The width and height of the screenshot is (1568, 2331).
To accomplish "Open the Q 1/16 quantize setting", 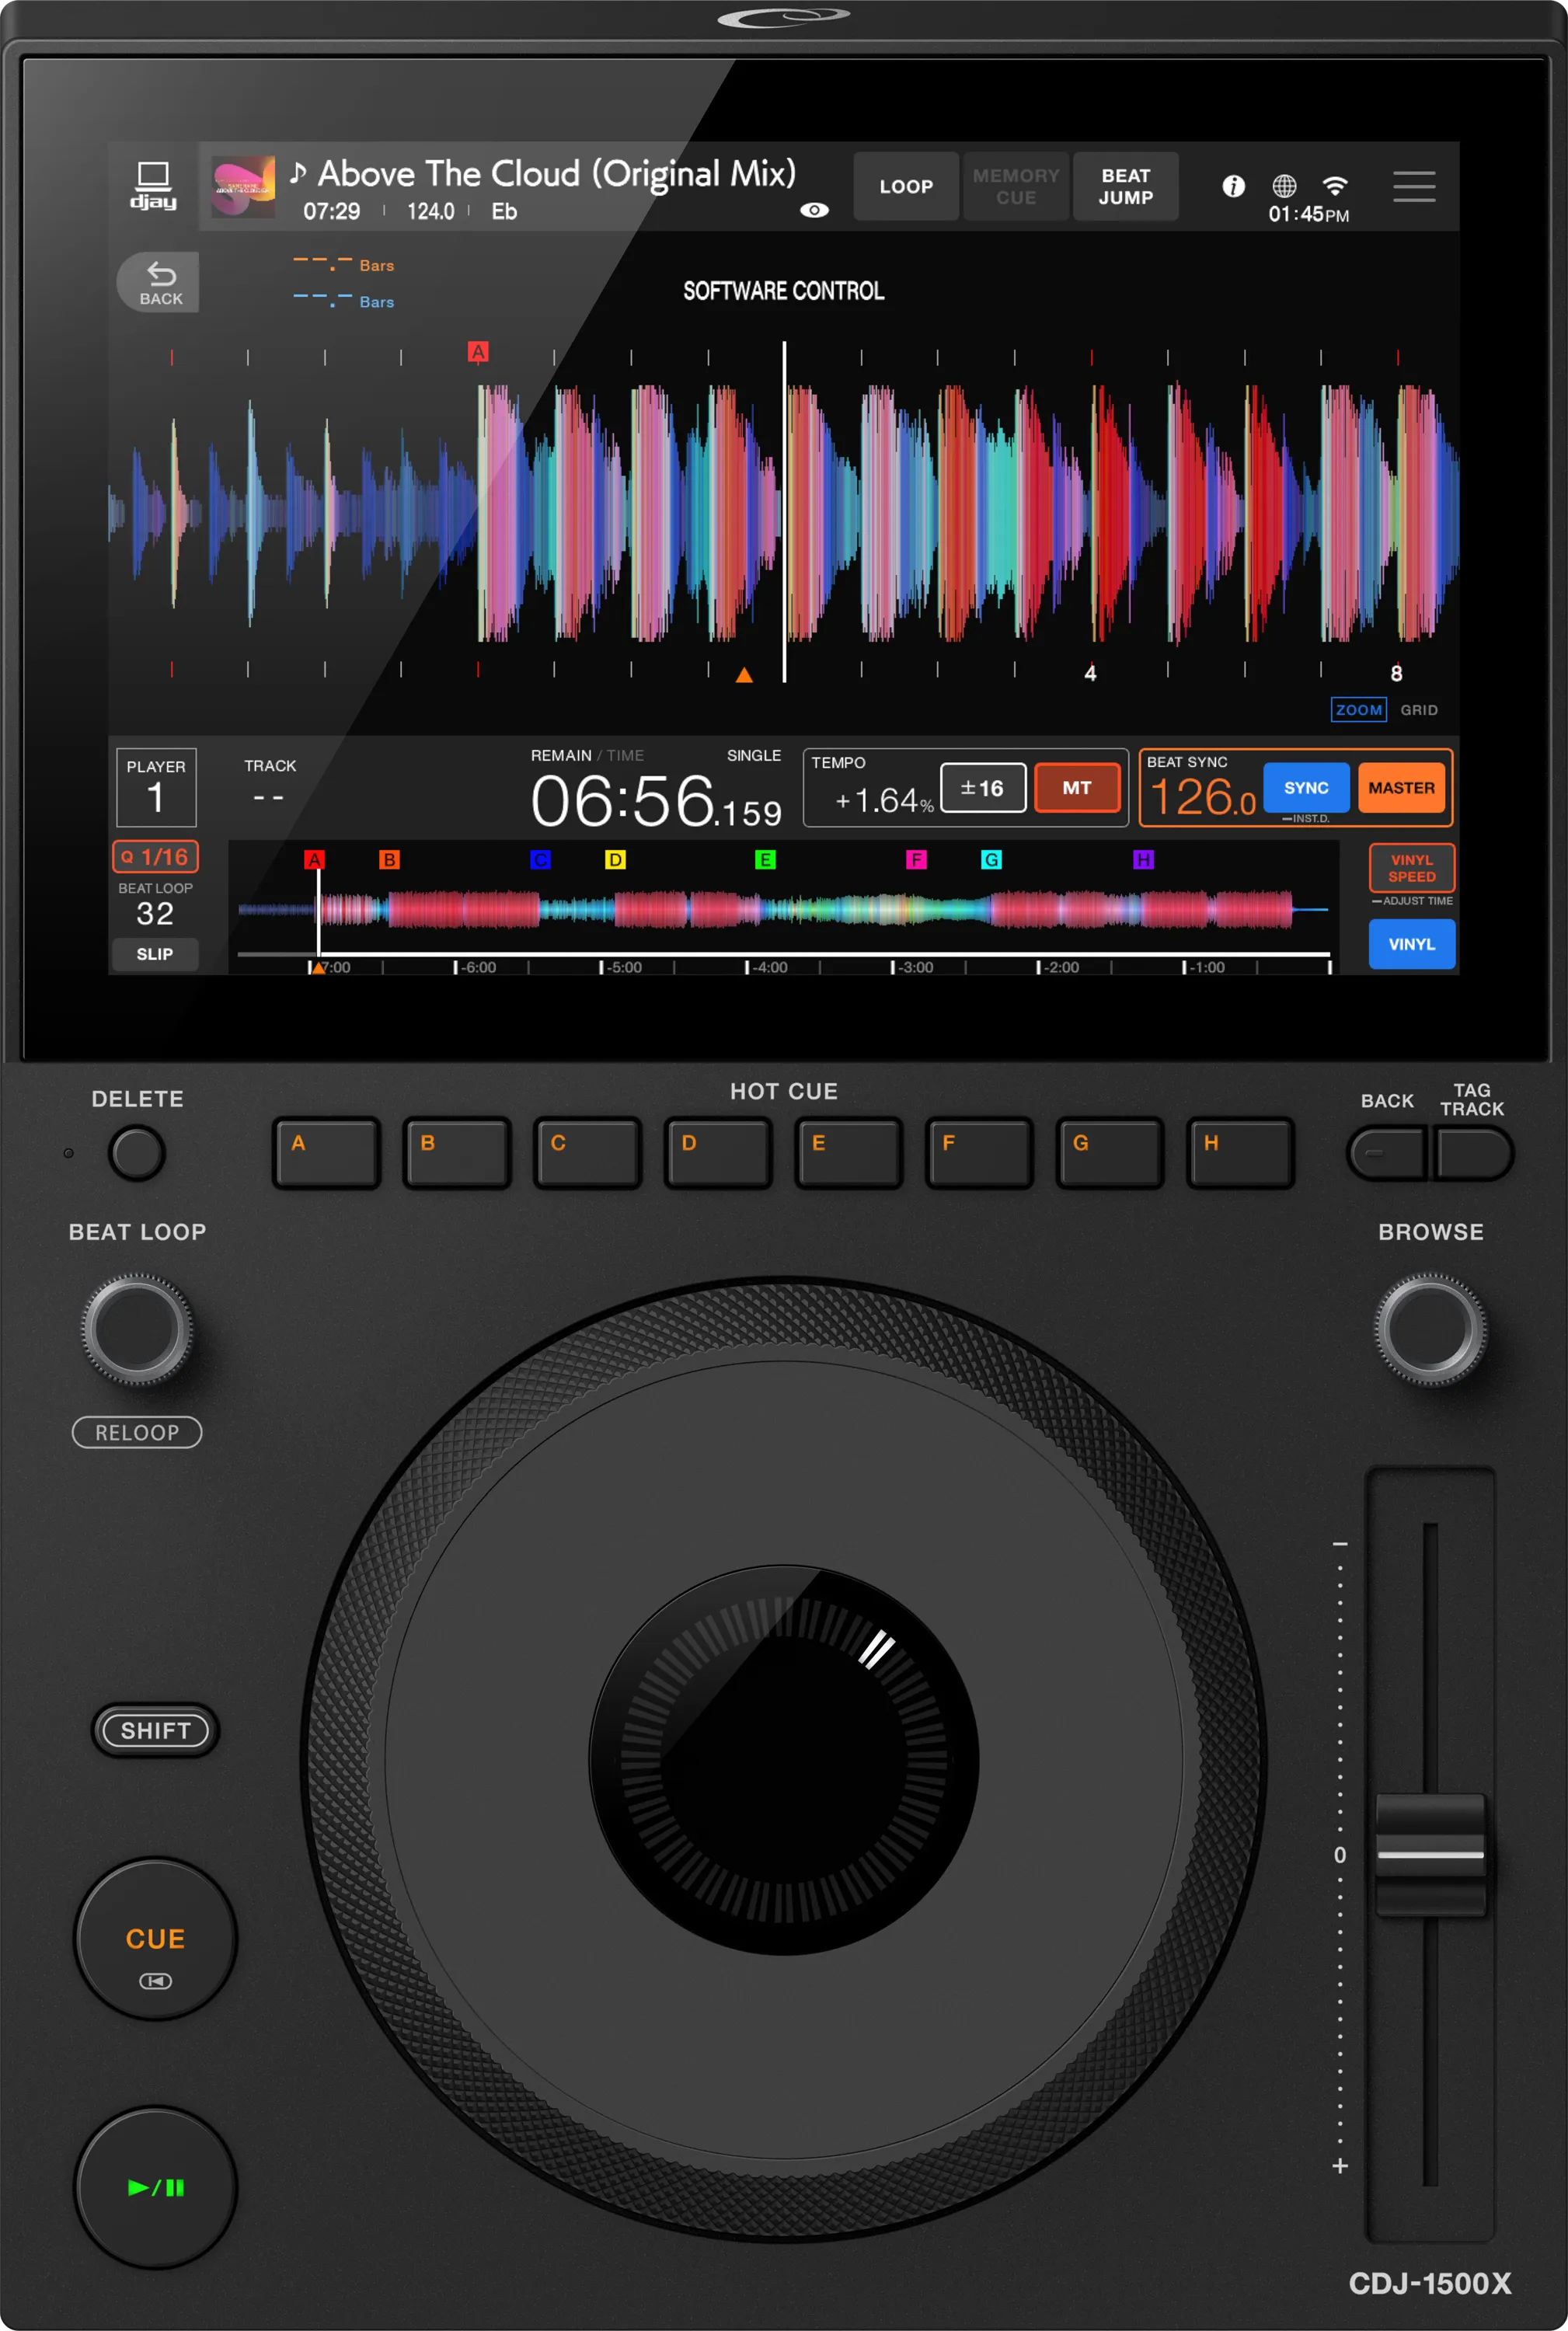I will (155, 857).
